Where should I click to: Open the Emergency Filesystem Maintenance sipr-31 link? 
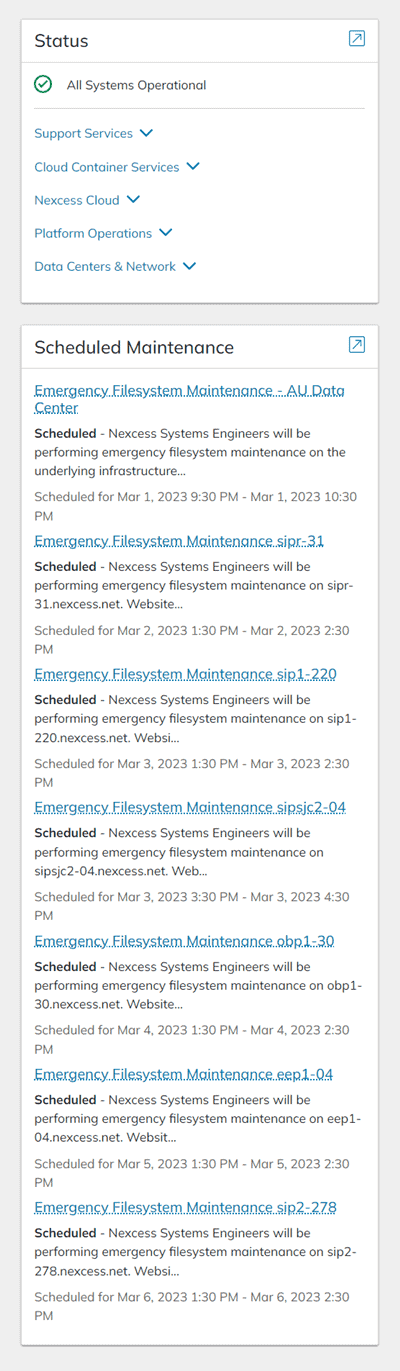pos(179,541)
